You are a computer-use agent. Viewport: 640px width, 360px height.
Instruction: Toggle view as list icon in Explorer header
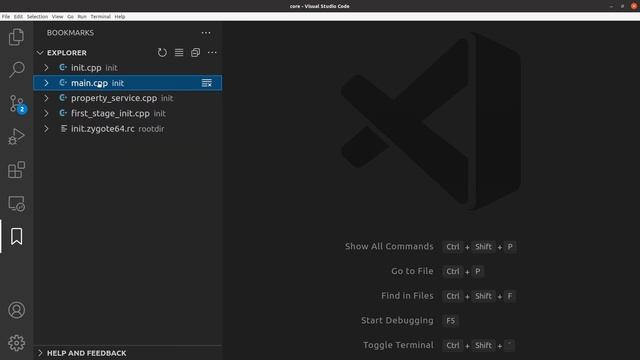point(179,53)
